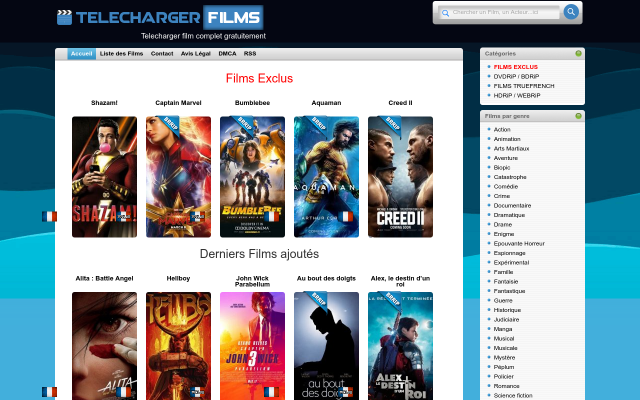Choose the Biopic genre
Viewport: 640px width, 400px height.
pyautogui.click(x=502, y=167)
